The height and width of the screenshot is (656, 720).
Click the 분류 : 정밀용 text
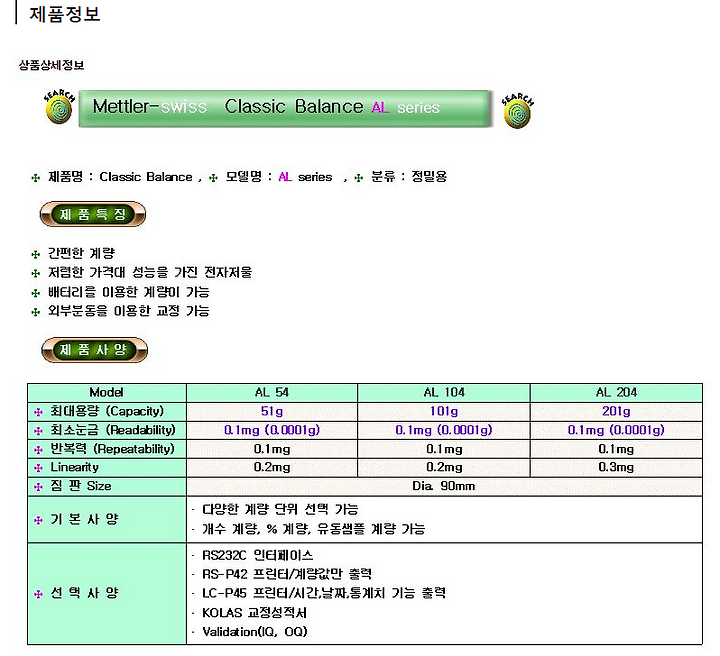(x=409, y=177)
